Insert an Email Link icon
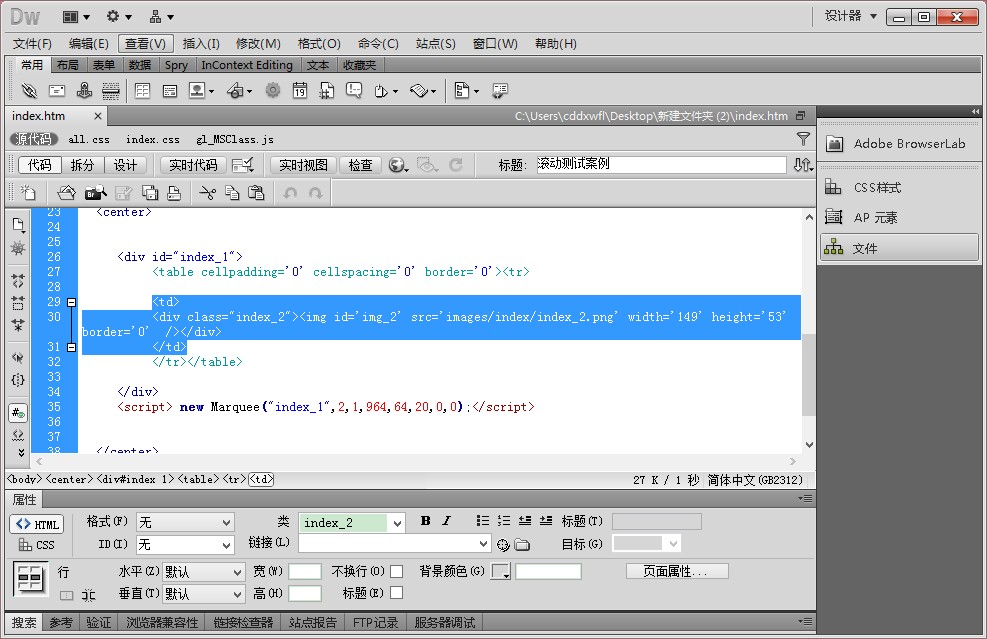This screenshot has height=639, width=987. (x=57, y=91)
